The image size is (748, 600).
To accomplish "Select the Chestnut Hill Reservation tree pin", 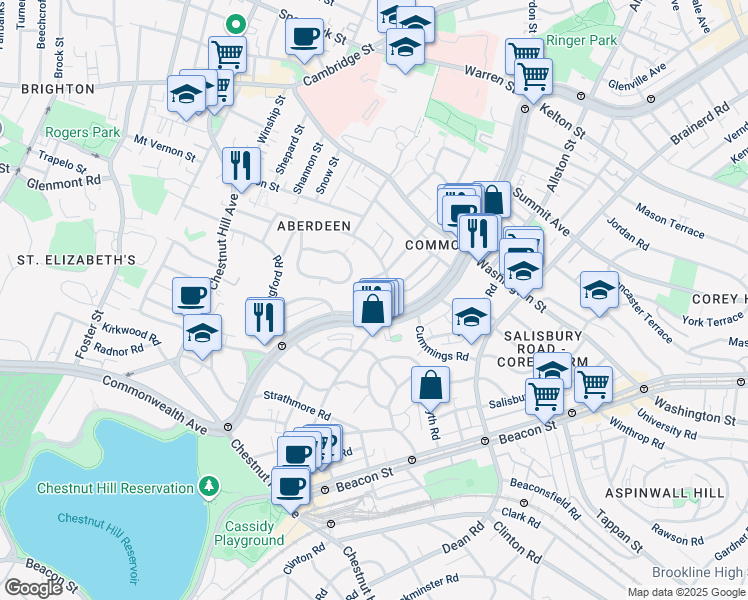I will [x=208, y=486].
